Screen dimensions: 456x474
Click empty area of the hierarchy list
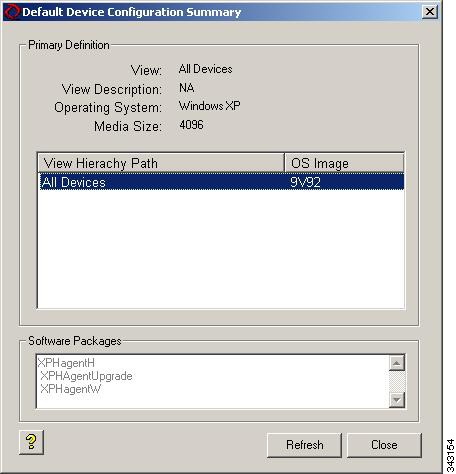tap(222, 250)
